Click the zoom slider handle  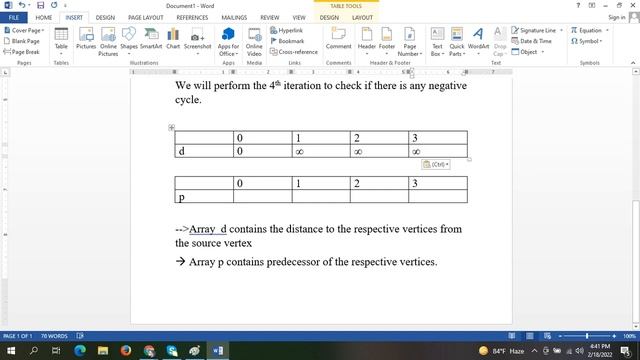point(587,336)
